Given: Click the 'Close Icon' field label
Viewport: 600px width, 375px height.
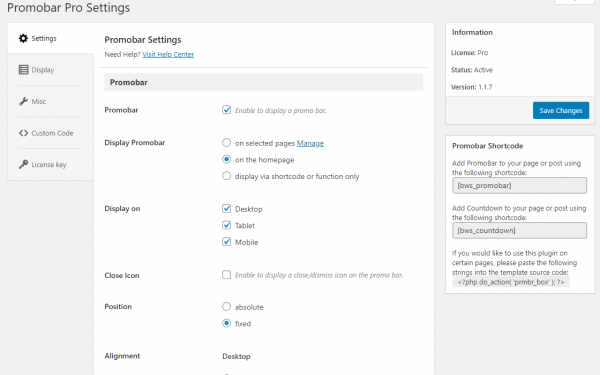Looking at the screenshot, I should (122, 276).
